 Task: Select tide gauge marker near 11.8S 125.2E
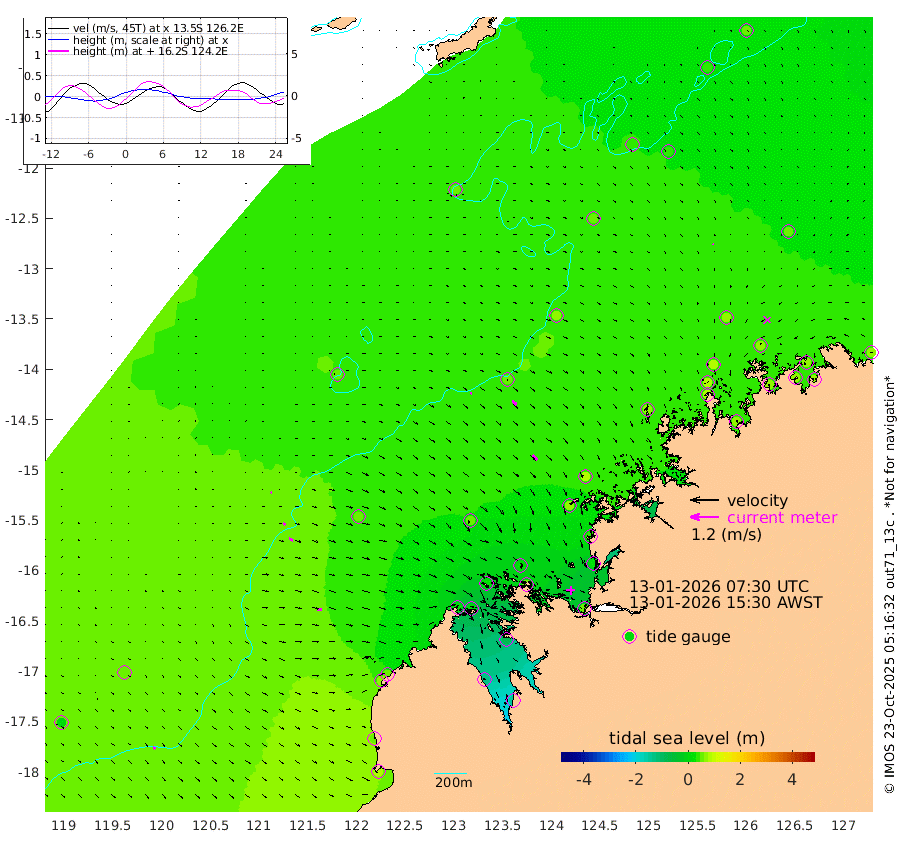pyautogui.click(x=668, y=152)
